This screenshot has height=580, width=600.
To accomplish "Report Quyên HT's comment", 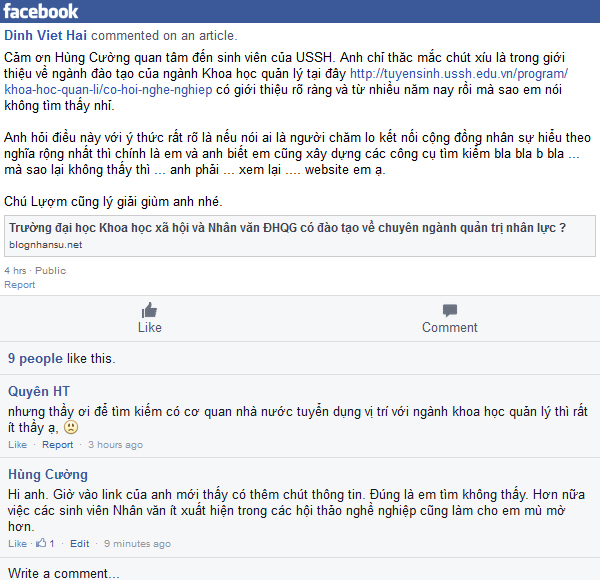I will [57, 445].
